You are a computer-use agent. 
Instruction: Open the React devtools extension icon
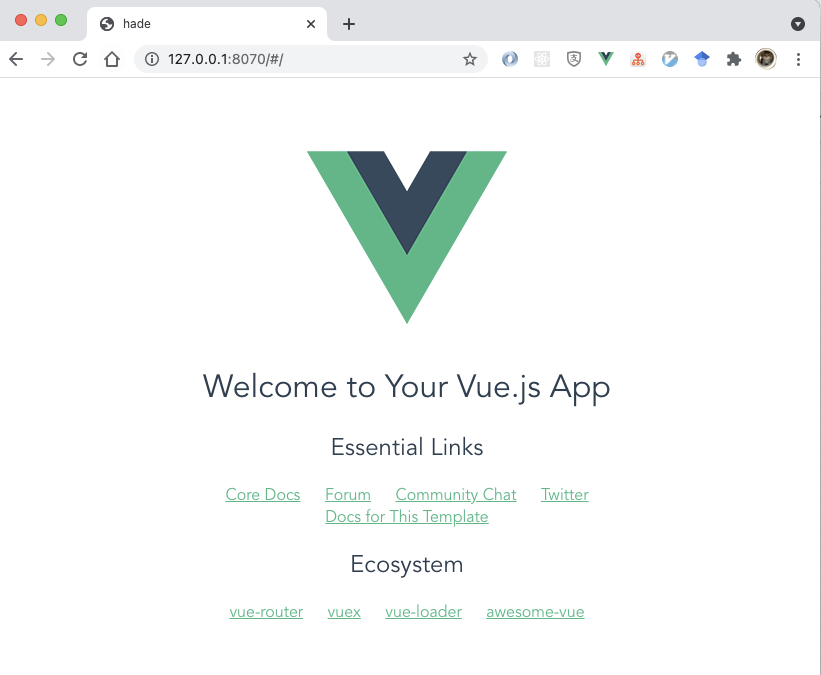coord(542,59)
